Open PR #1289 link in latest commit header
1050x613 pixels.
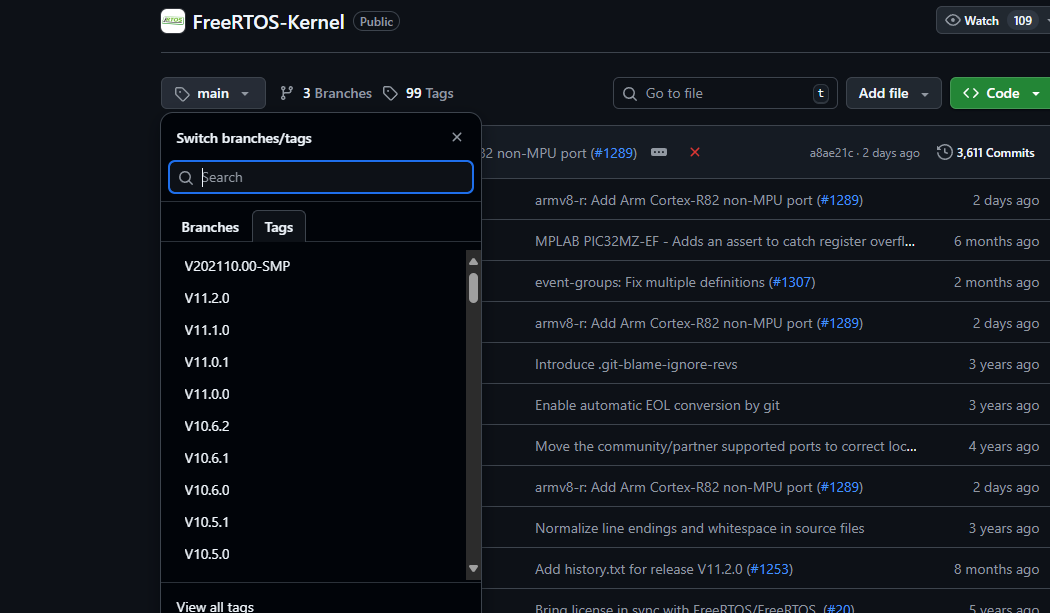[613, 153]
